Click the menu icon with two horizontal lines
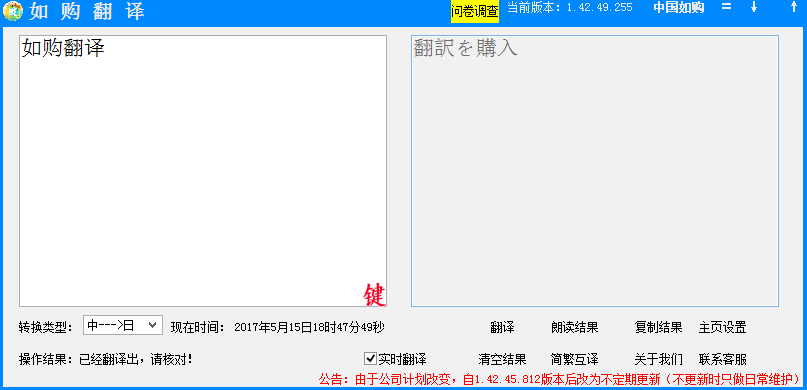This screenshot has width=807, height=390. [x=726, y=7]
